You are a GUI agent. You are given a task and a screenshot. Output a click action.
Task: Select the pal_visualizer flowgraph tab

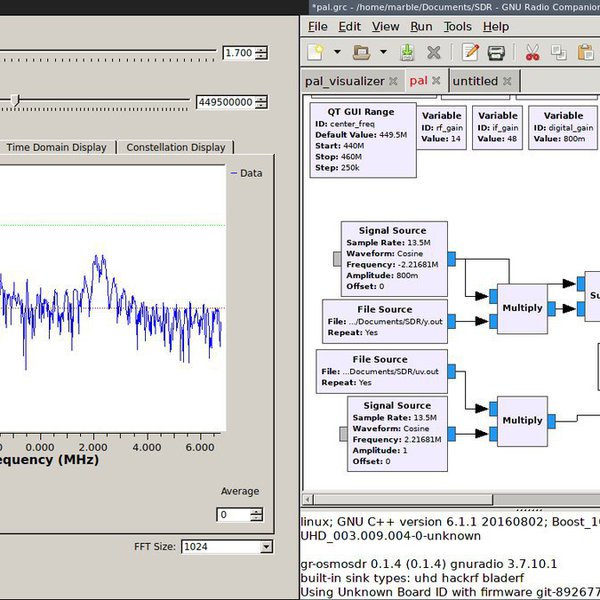(x=344, y=81)
